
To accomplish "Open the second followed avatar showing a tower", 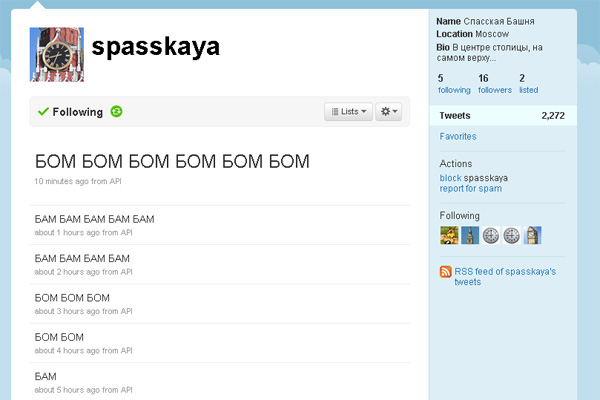I will tap(470, 235).
